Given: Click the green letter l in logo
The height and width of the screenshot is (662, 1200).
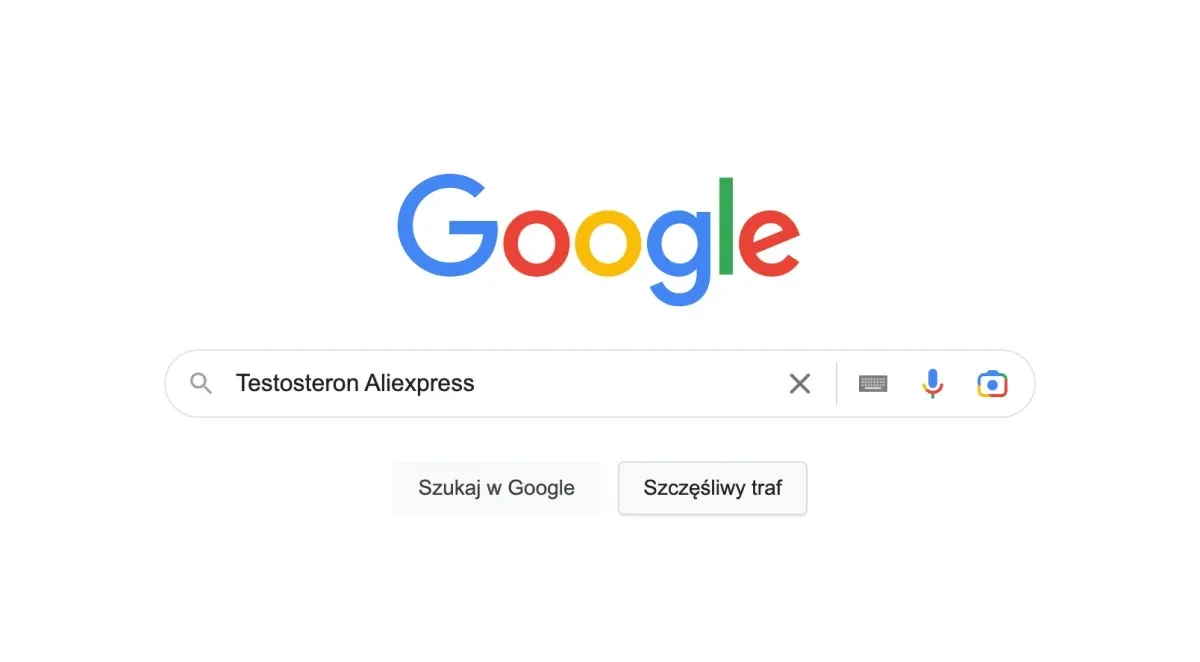Looking at the screenshot, I should click(x=727, y=225).
